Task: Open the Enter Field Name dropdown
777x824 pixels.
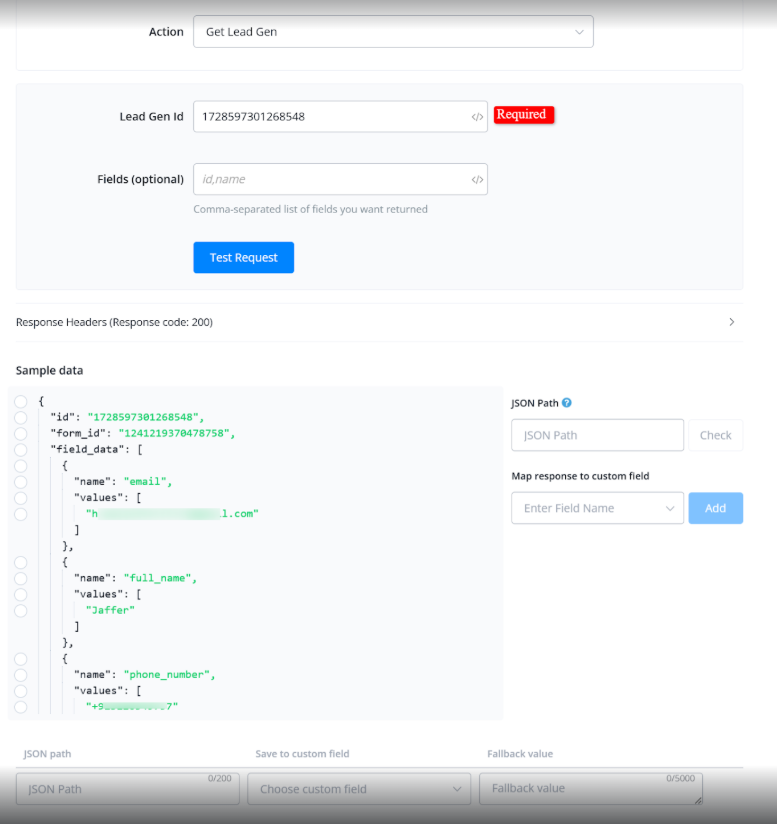Action: [597, 508]
